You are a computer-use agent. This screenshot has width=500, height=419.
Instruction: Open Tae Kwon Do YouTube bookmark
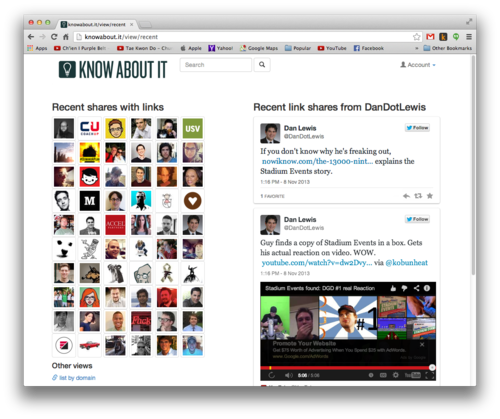click(145, 48)
